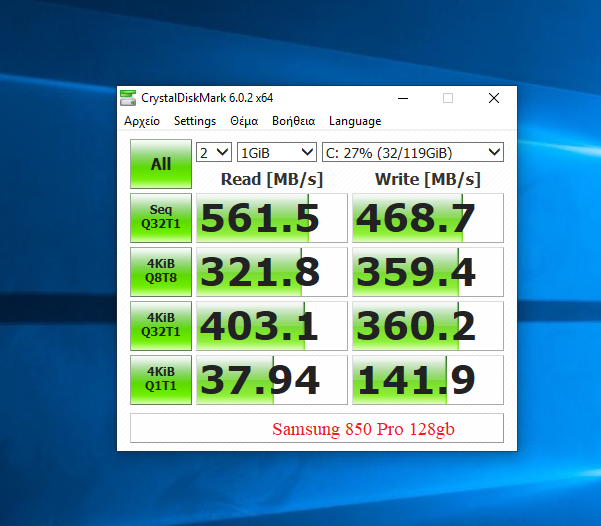Close the CrystalDiskMark window
The image size is (601, 526).
click(x=494, y=98)
